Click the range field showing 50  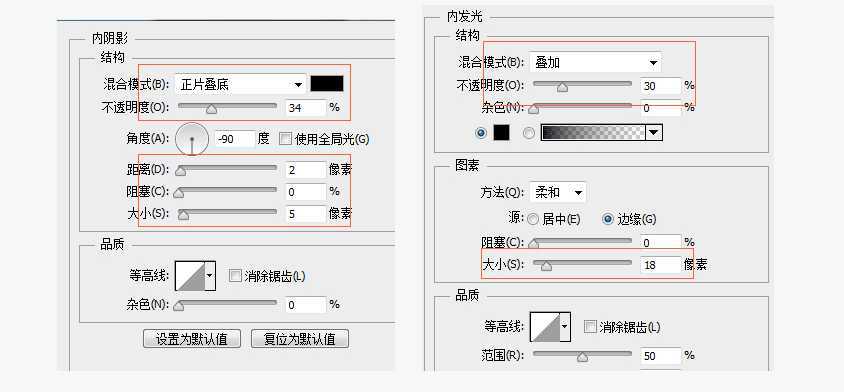pos(661,356)
